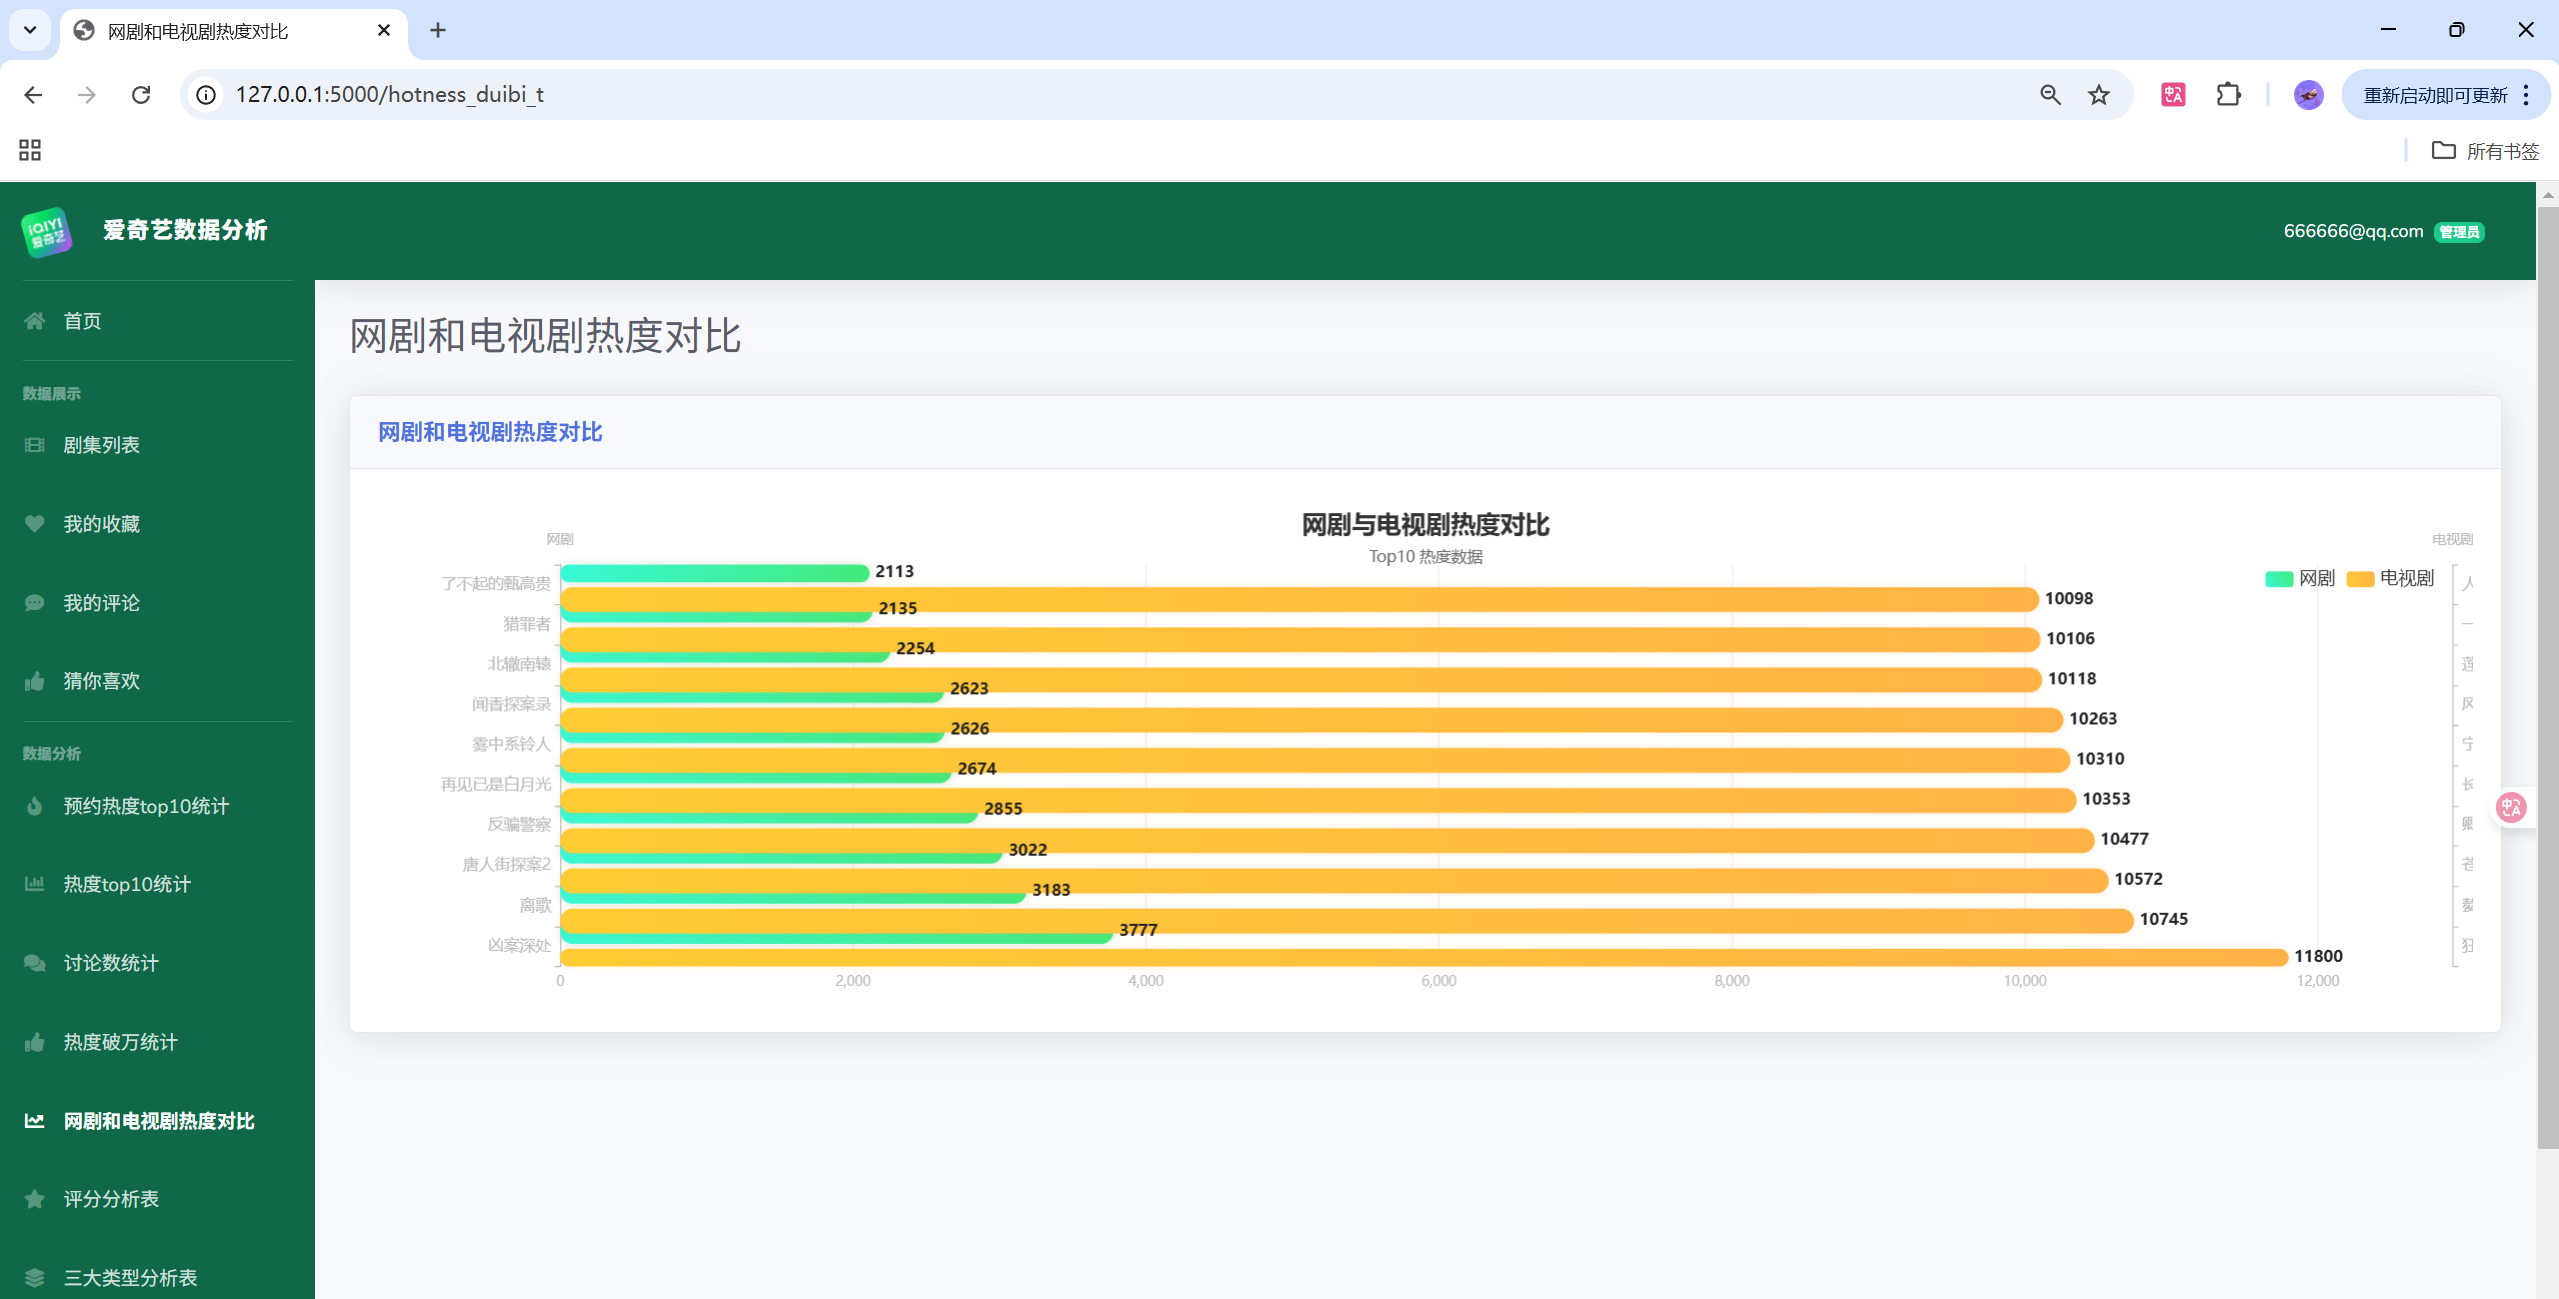2559x1299 pixels.
Task: Open the browser three-dot menu
Action: point(2526,95)
